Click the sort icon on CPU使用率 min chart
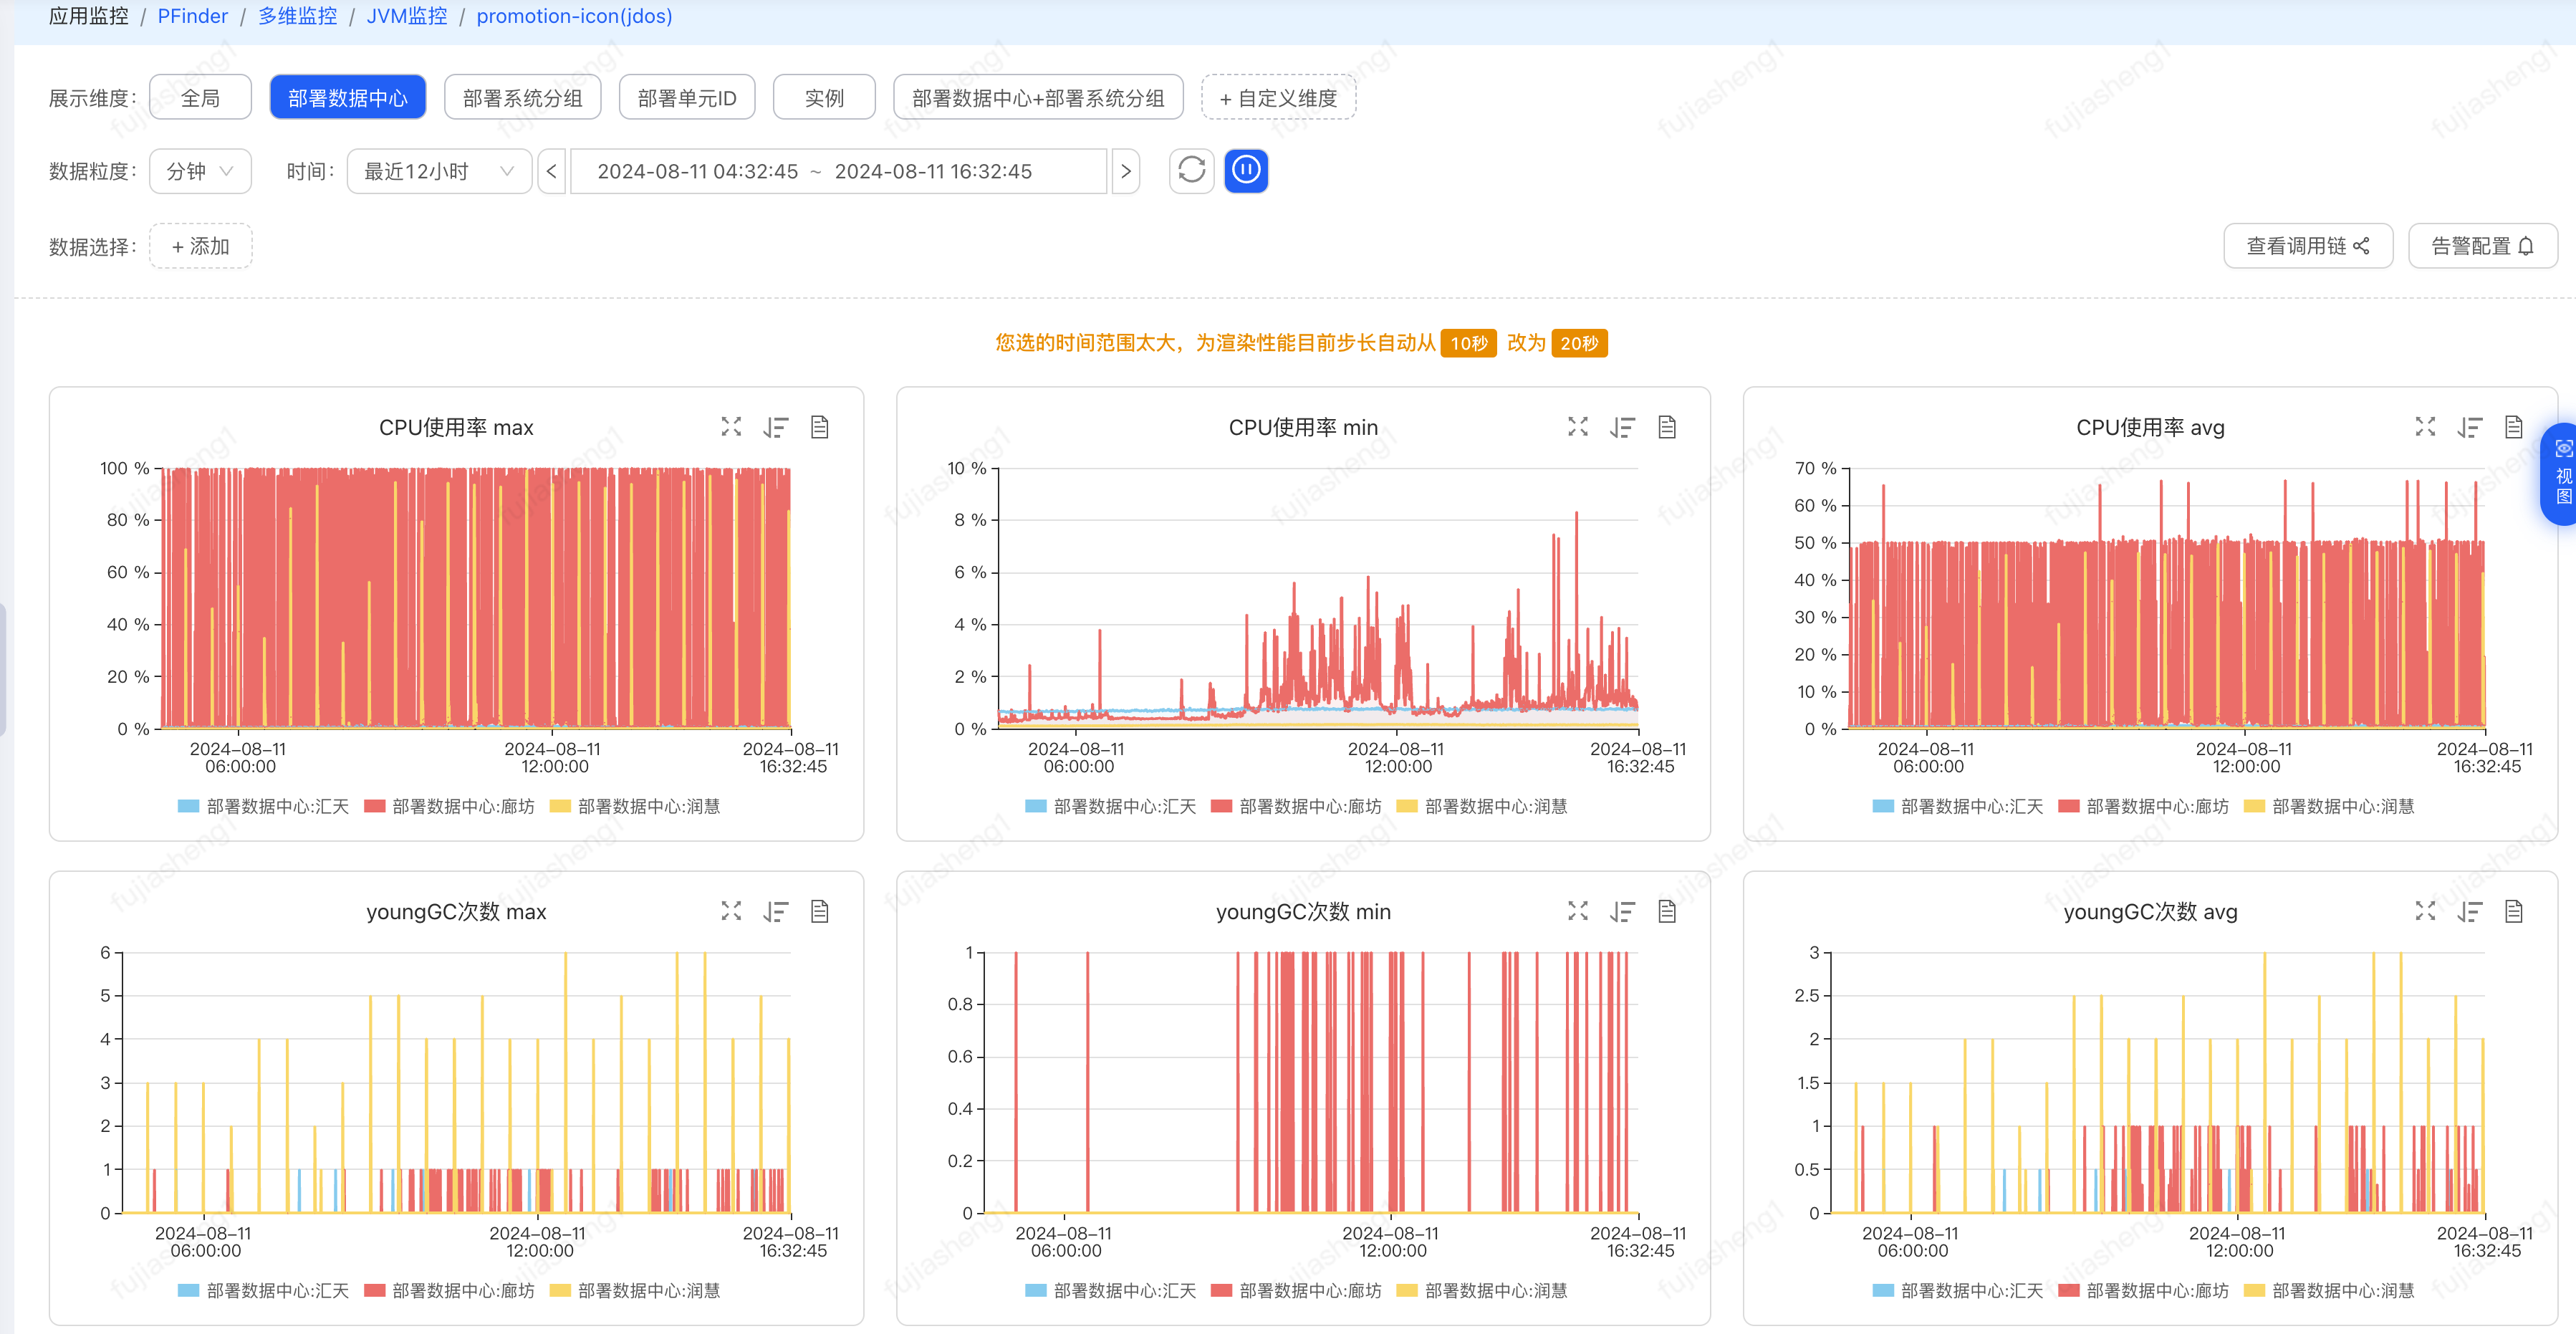This screenshot has height=1334, width=2576. 1622,427
